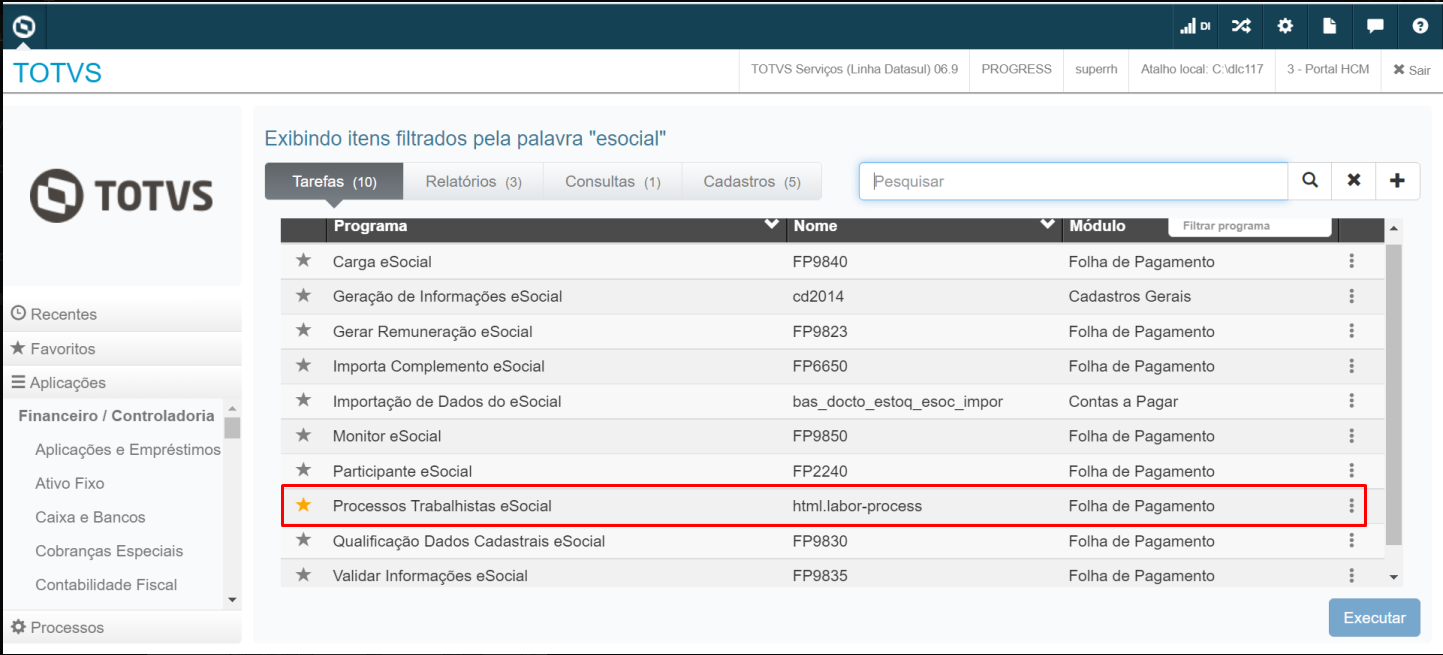The width and height of the screenshot is (1443, 655).
Task: Switch to the Cadastros (5) tab
Action: click(x=752, y=182)
